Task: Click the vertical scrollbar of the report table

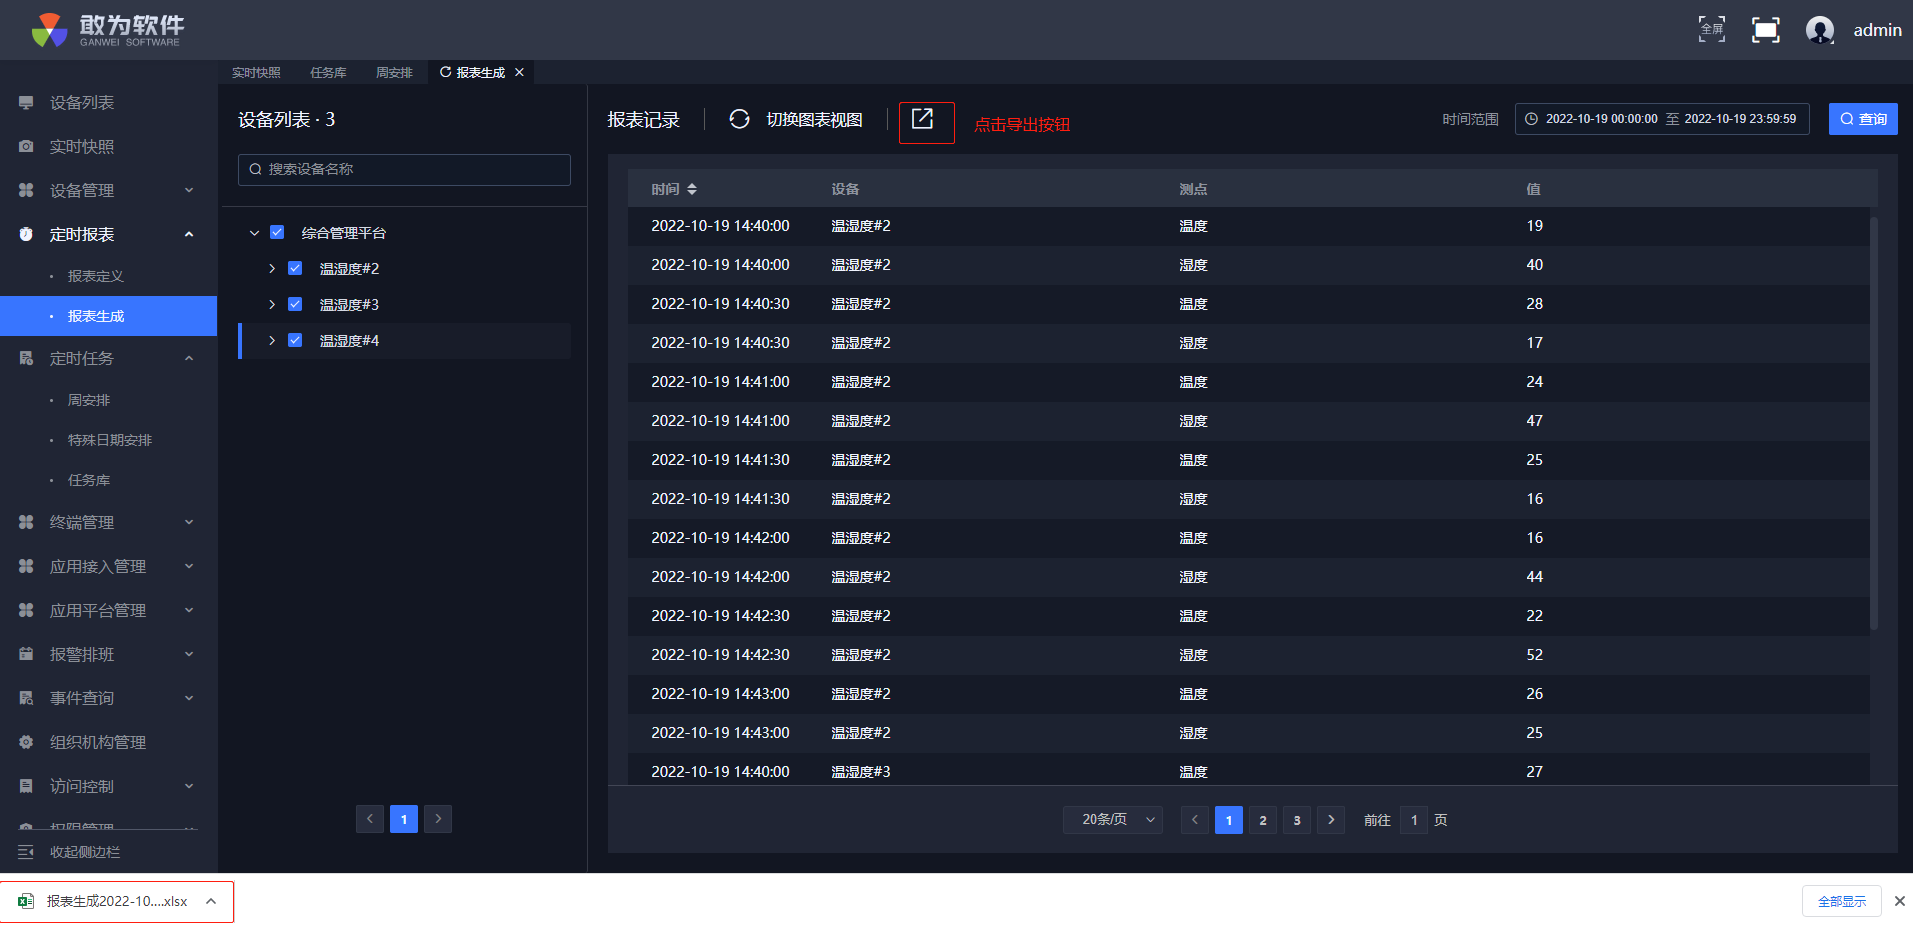Action: (1873, 420)
